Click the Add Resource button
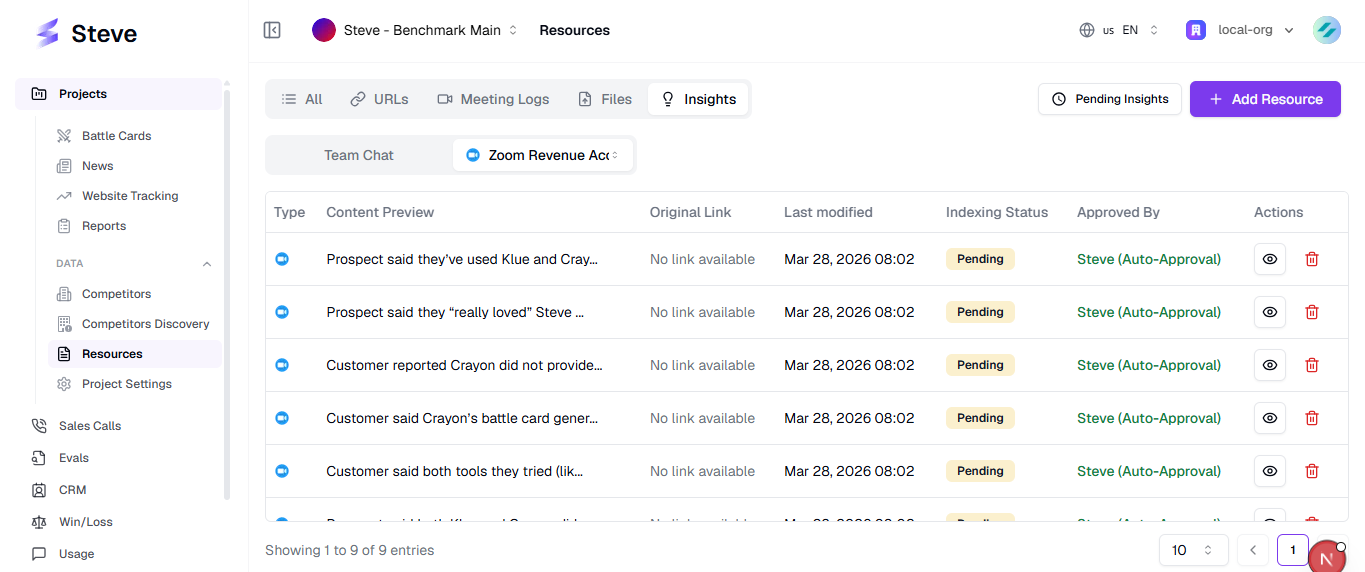Image resolution: width=1365 pixels, height=572 pixels. click(1265, 99)
